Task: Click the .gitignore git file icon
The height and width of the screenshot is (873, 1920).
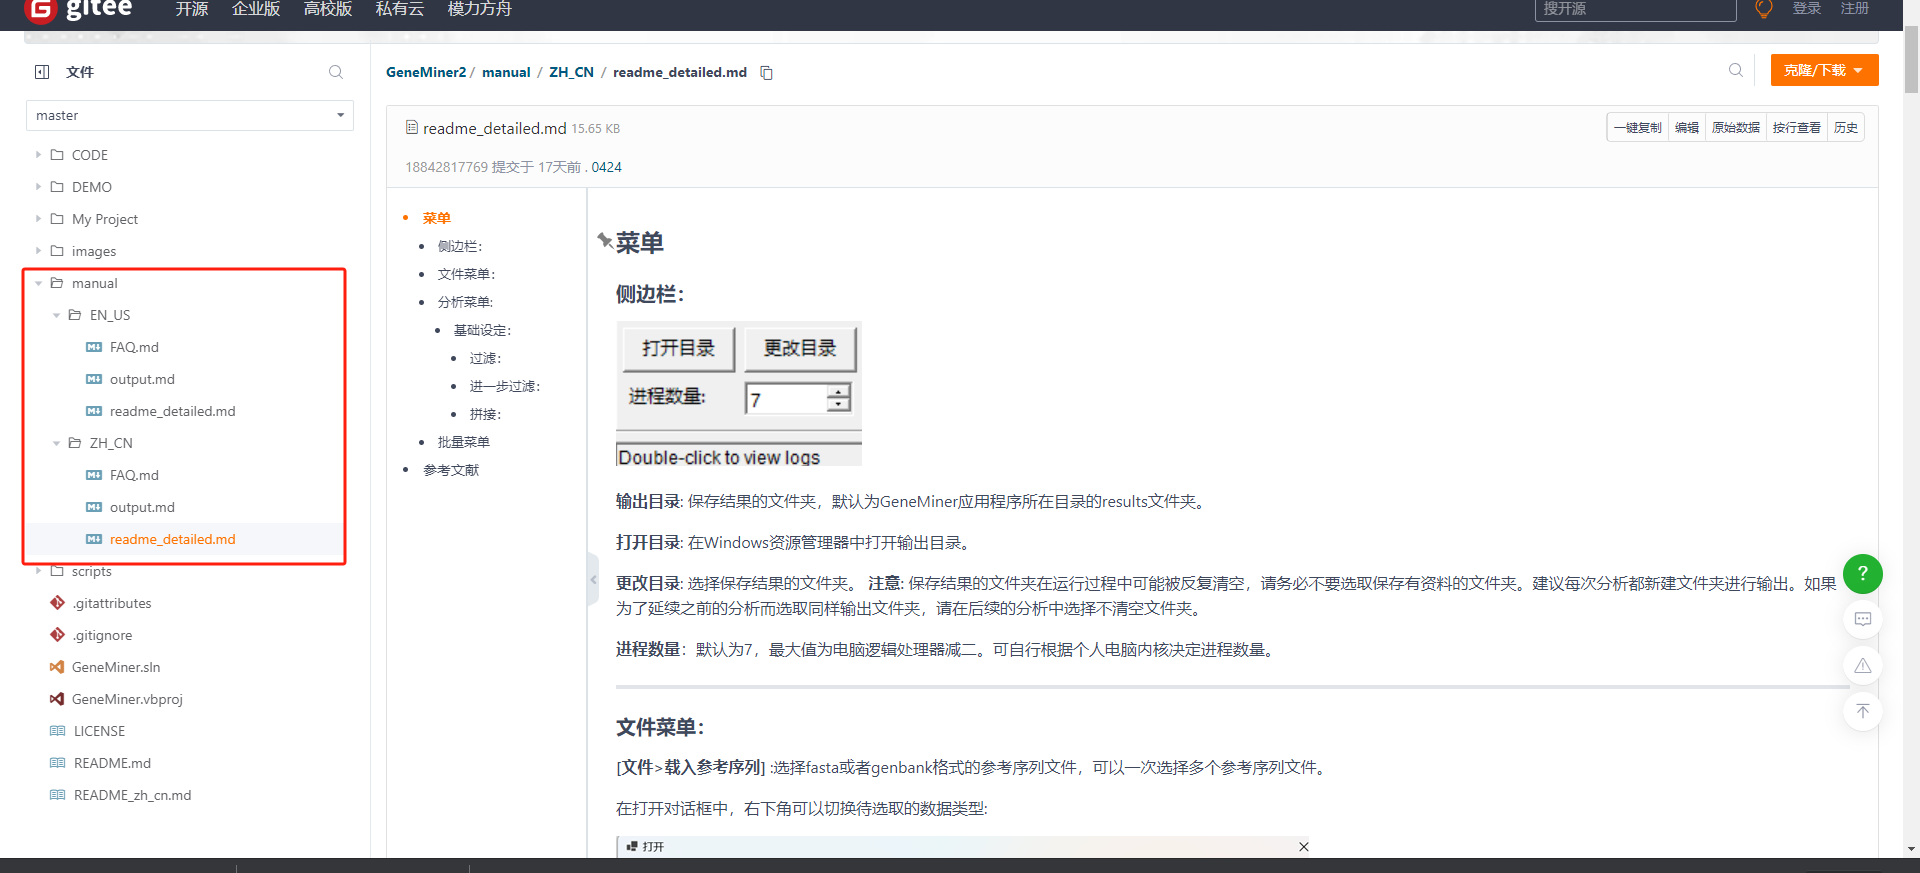Action: coord(57,635)
